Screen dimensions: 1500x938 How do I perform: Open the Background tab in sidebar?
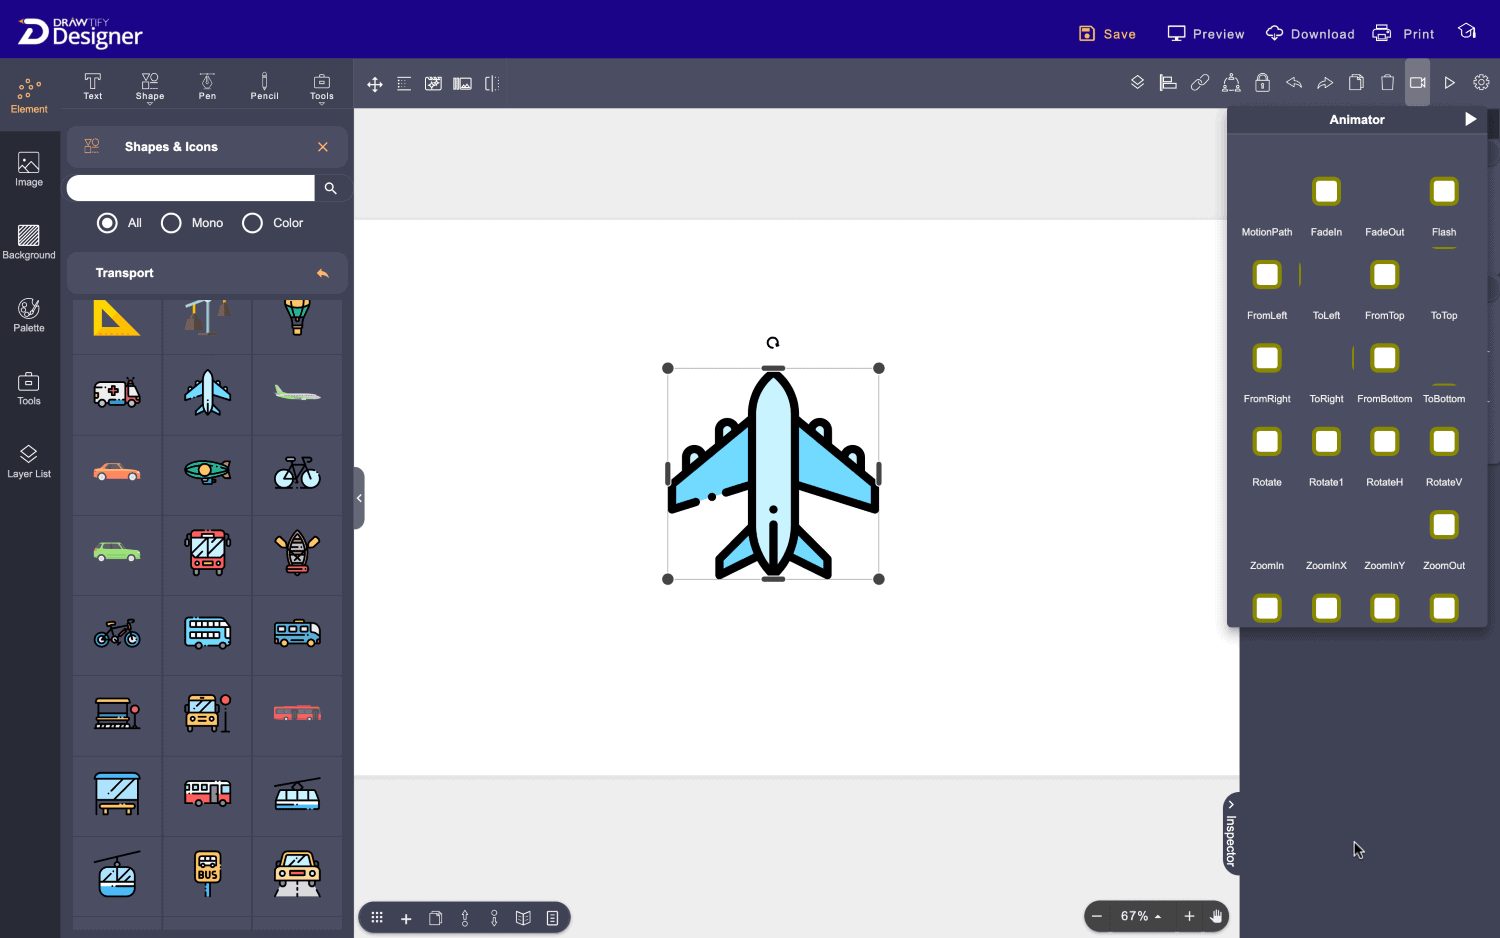[x=29, y=242]
